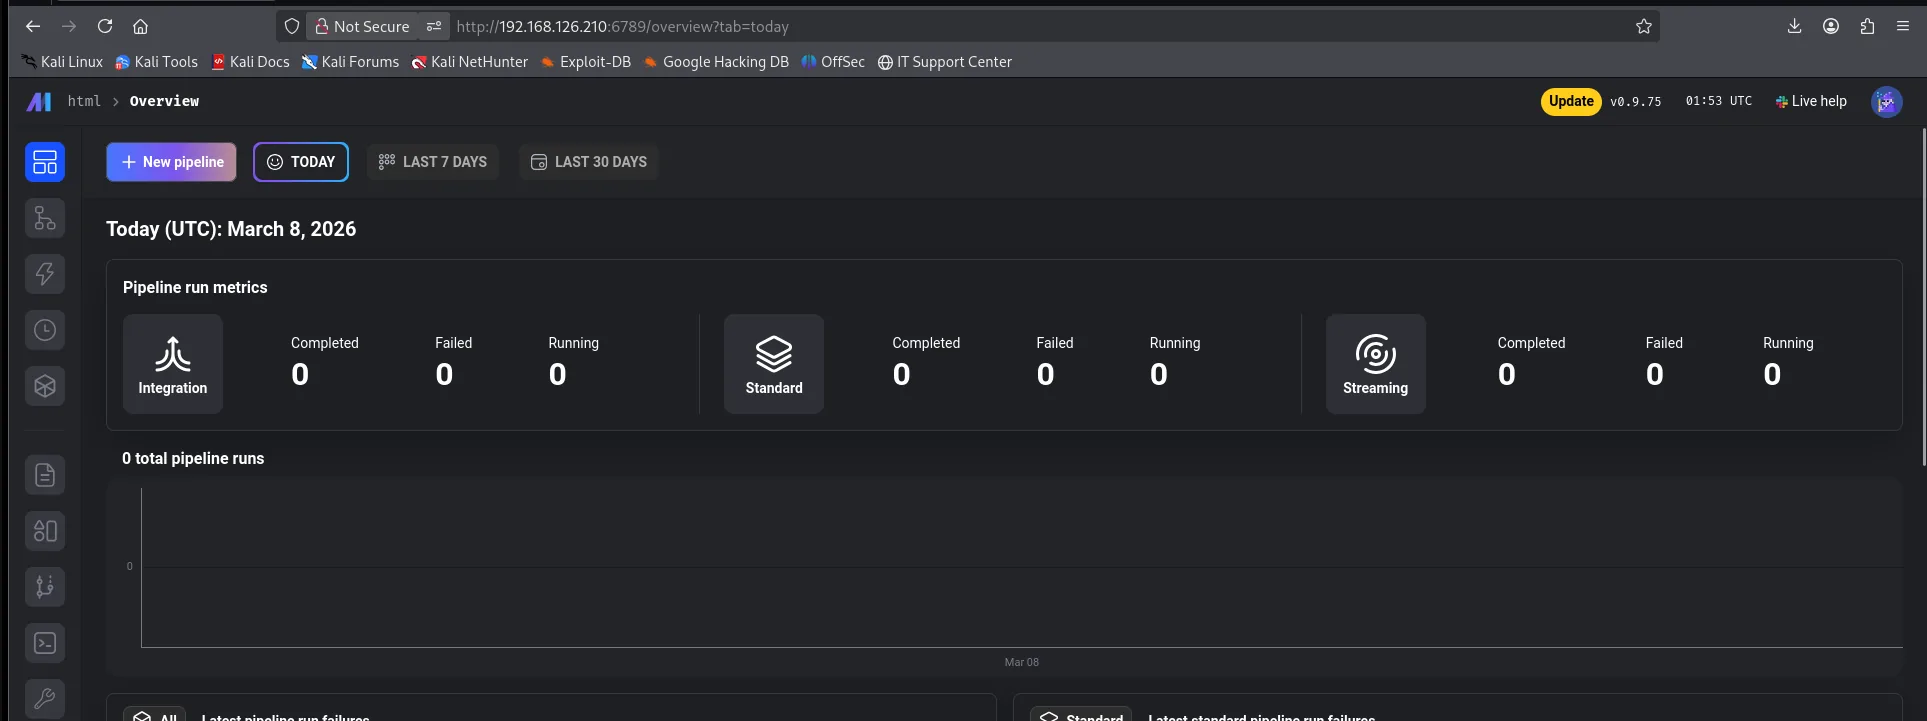Viewport: 1927px width, 721px height.
Task: Select the Streaming pipeline type tile
Action: pyautogui.click(x=1376, y=364)
